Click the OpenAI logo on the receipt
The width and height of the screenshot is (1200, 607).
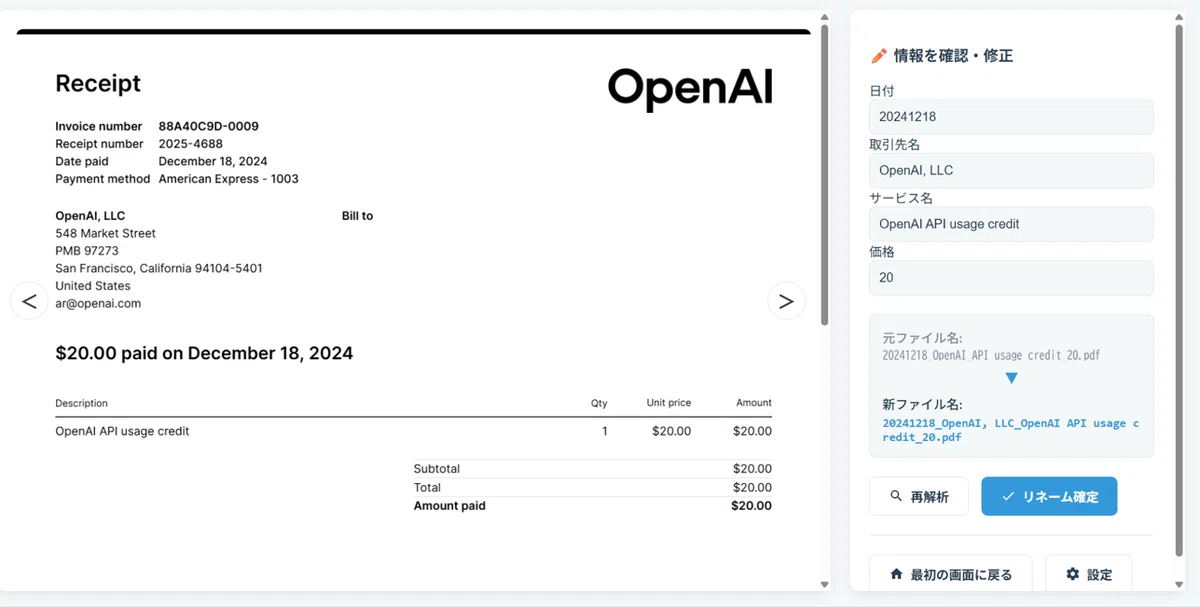(690, 87)
